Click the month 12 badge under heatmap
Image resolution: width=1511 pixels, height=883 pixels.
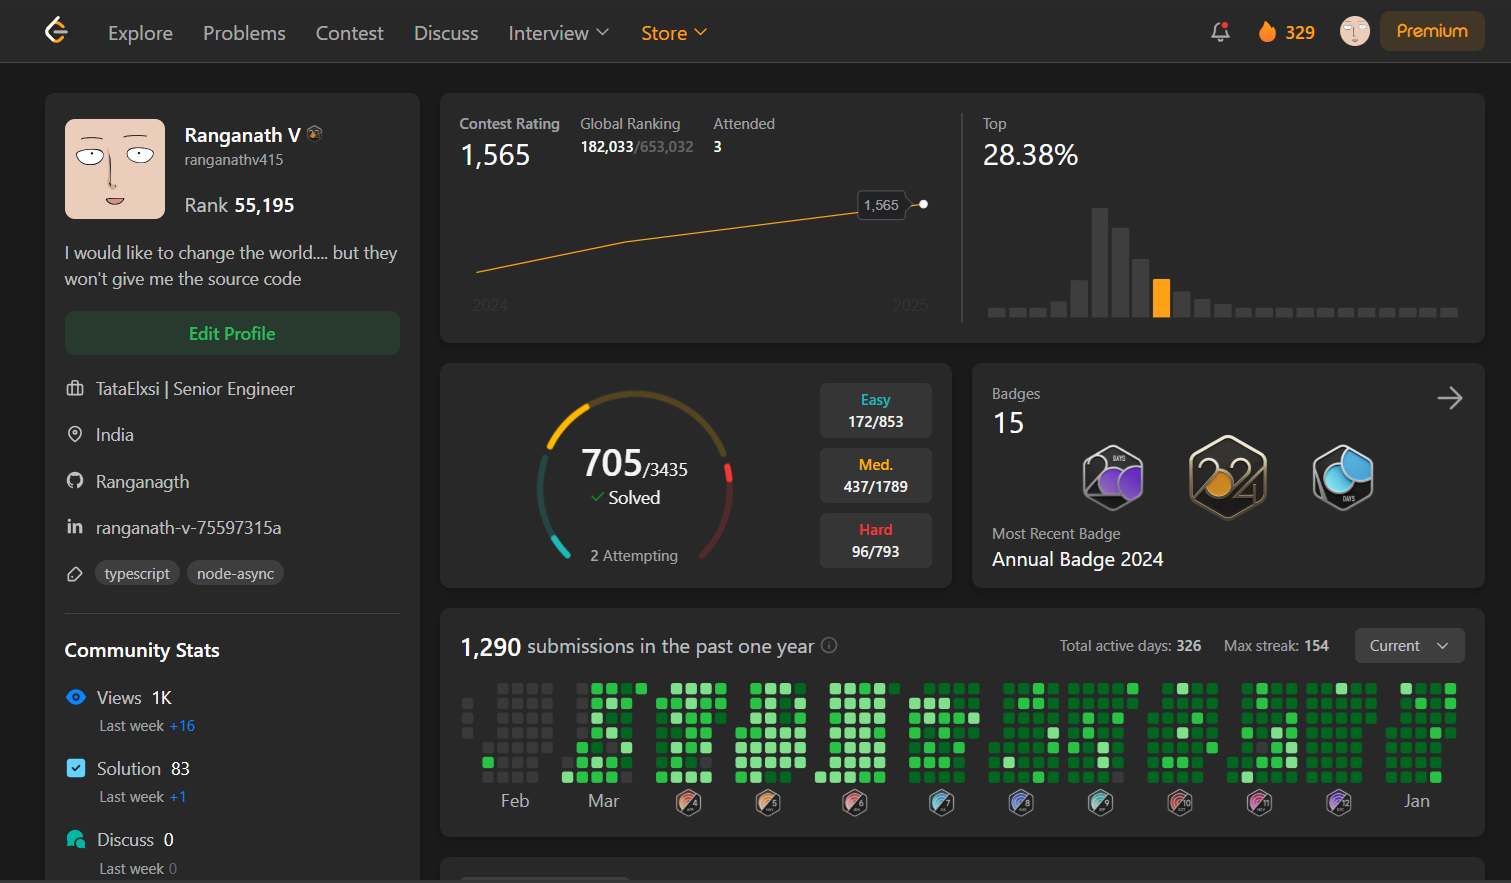(x=1339, y=802)
